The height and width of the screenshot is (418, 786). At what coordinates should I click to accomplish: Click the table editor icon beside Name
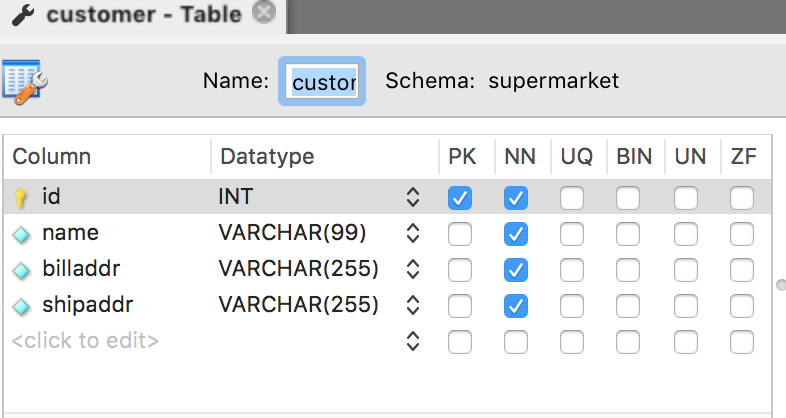point(26,82)
